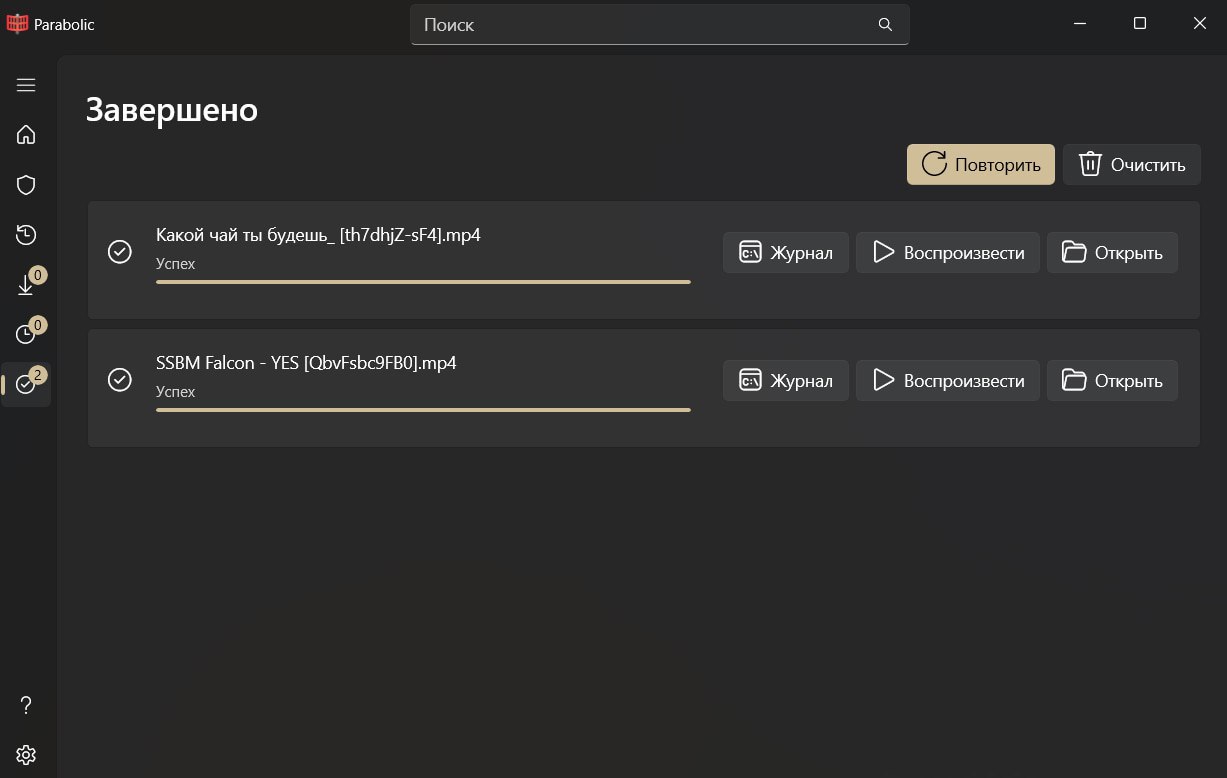Screen dimensions: 1227x778
Task: Show the Queued downloads clock icon
Action: coord(26,335)
